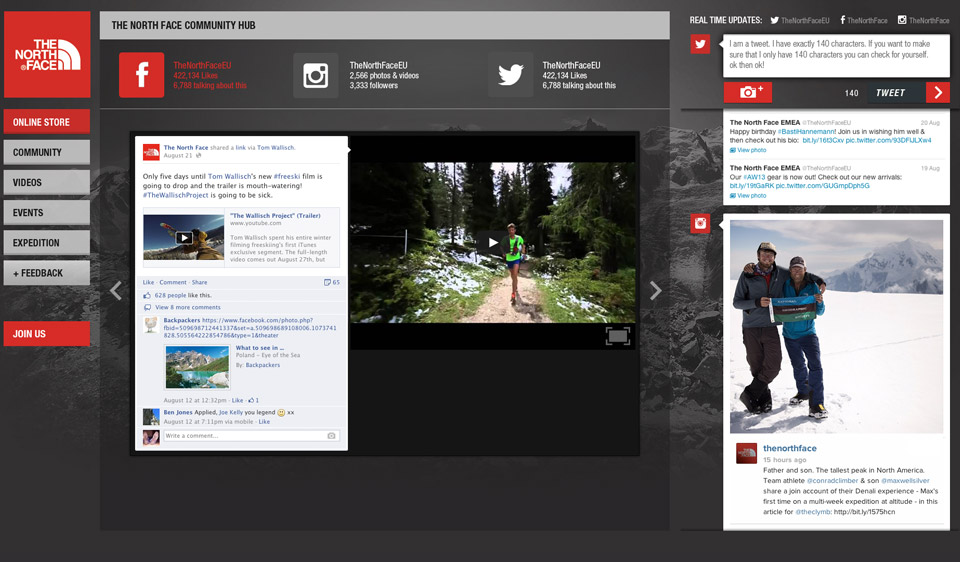Open @conradclimber mention
This screenshot has width=960, height=562.
coord(833,481)
